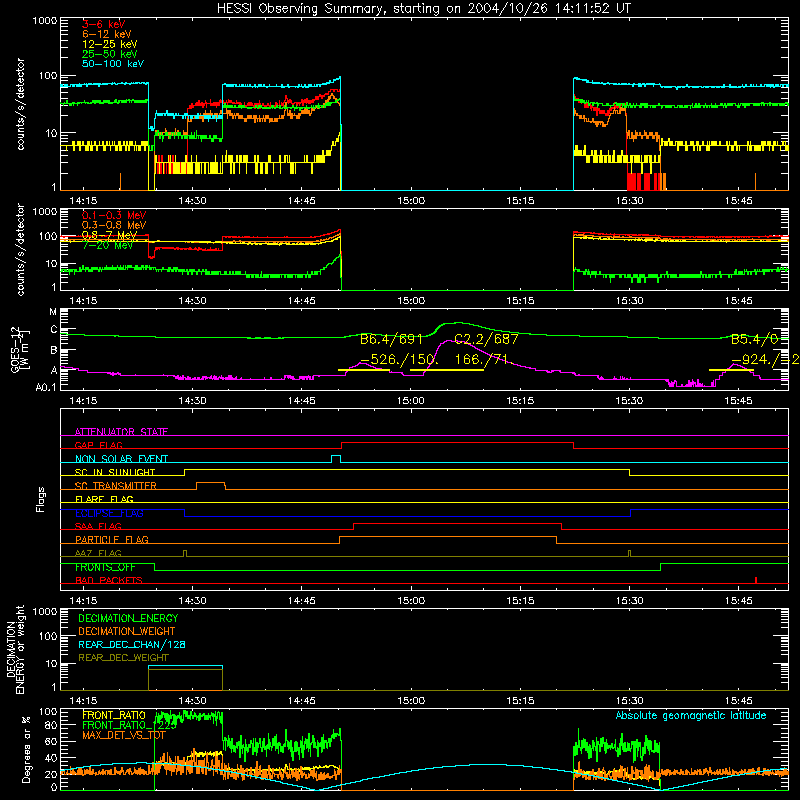
Task: Click the '7-20 MeV' legend entry
Action: [107, 245]
